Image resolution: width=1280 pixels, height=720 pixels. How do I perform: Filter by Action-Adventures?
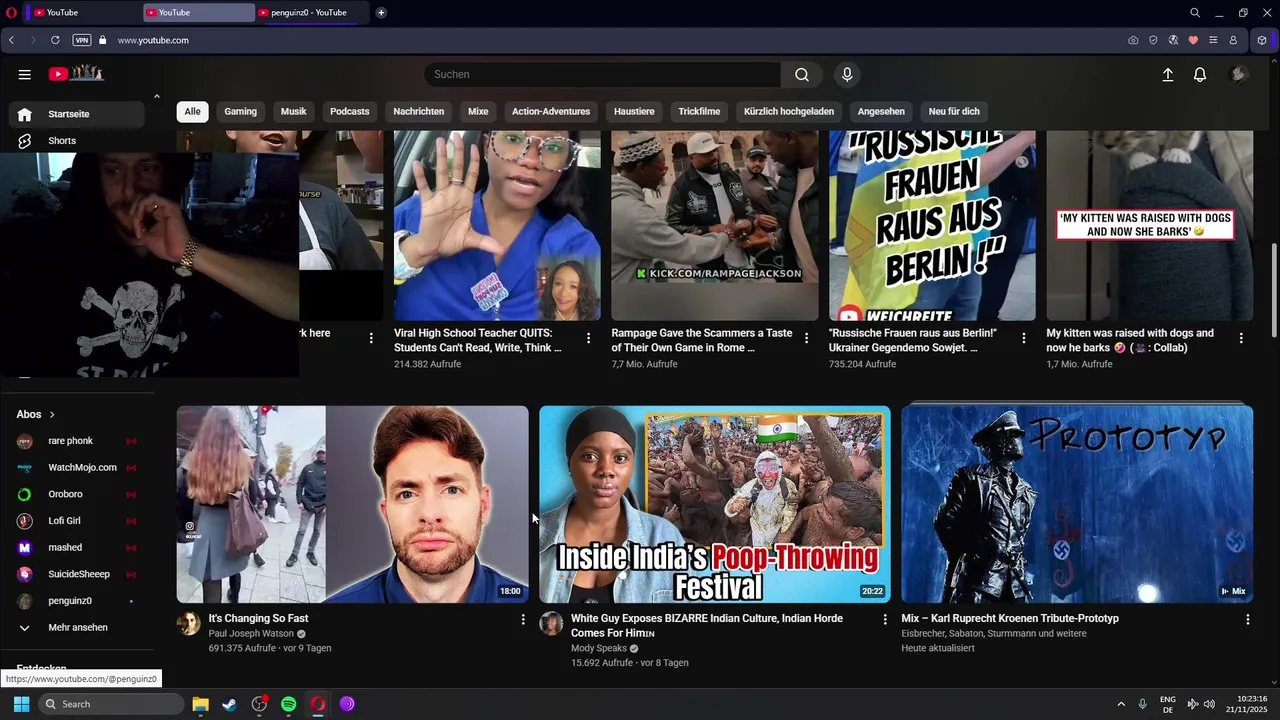(x=551, y=111)
